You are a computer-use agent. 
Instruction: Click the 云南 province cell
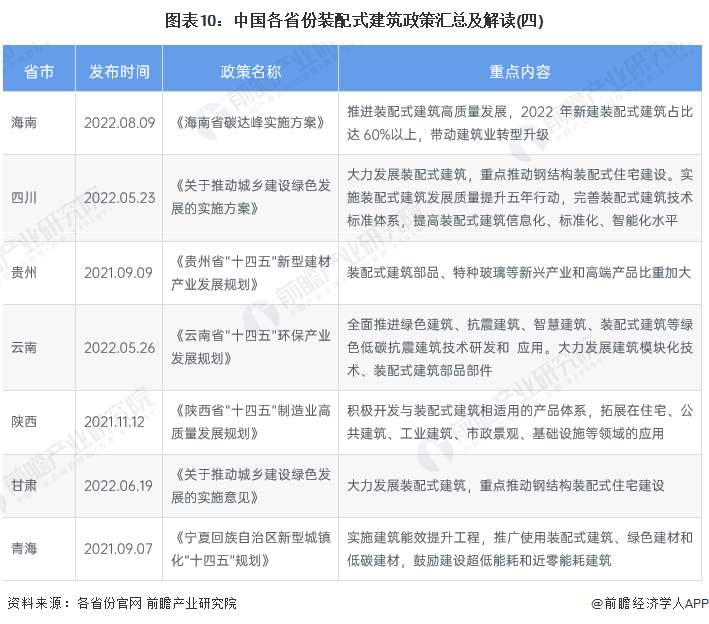25,347
